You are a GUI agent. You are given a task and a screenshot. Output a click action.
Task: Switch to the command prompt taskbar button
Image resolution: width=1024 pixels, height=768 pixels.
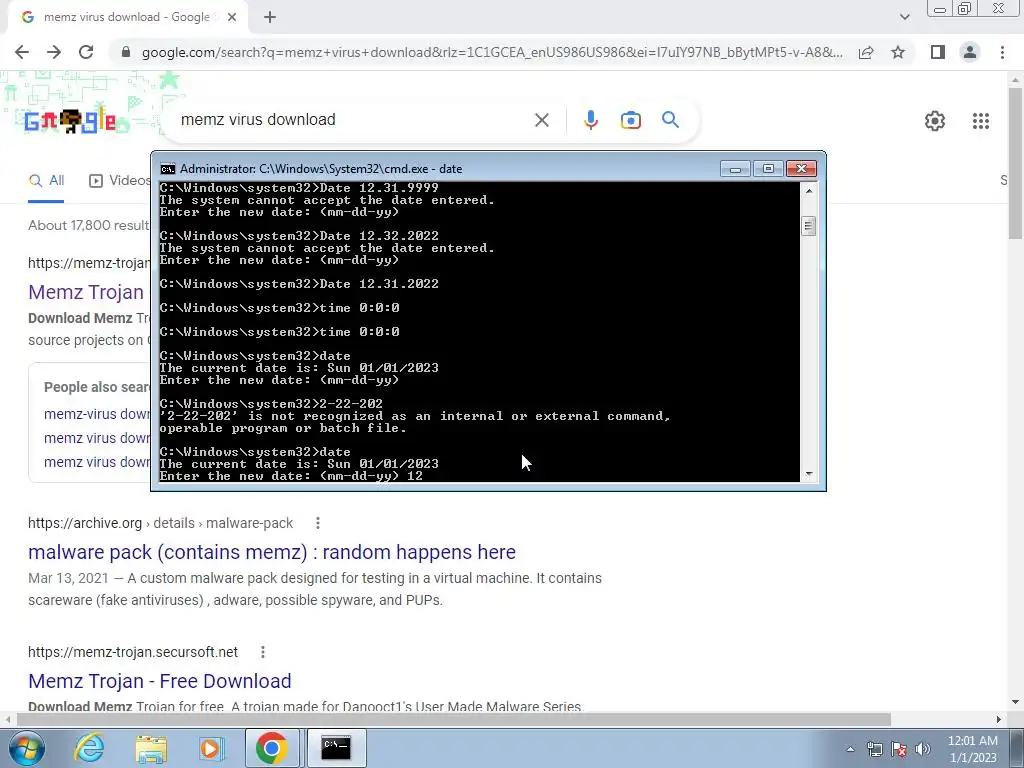point(336,748)
